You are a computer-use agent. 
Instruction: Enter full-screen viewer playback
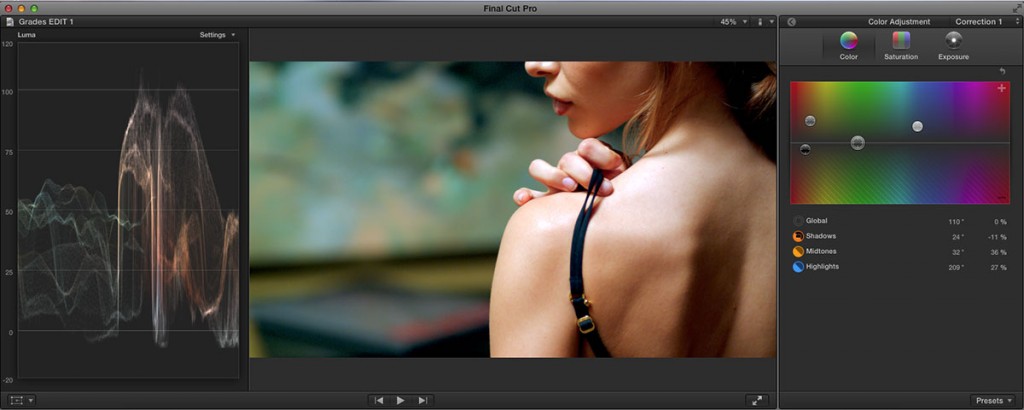pos(756,400)
